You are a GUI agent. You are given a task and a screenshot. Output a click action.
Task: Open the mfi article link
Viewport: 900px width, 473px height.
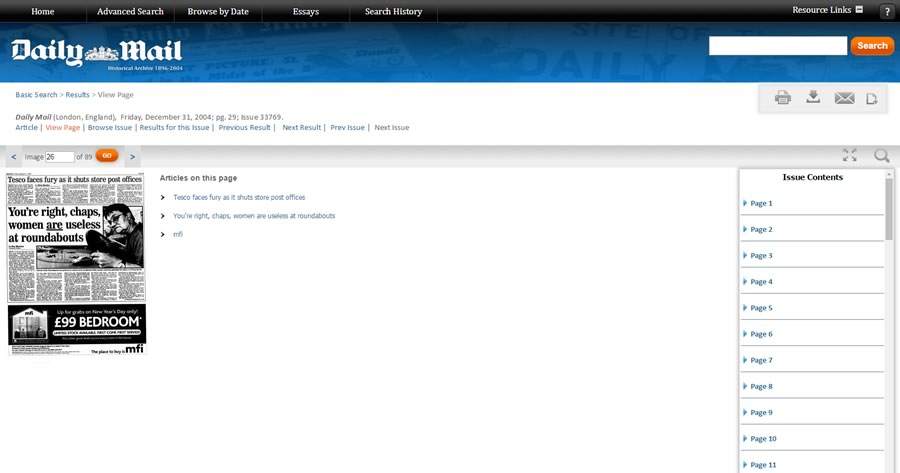coord(178,234)
